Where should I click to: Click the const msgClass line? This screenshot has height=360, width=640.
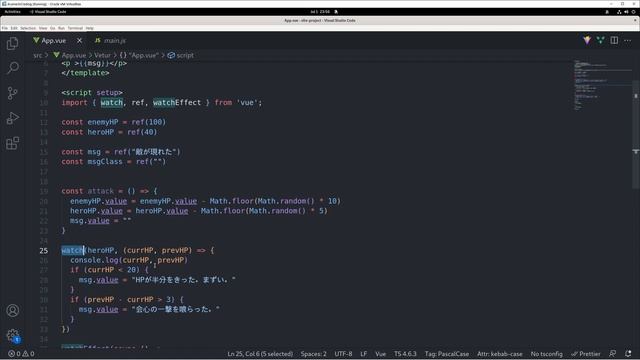tap(113, 162)
